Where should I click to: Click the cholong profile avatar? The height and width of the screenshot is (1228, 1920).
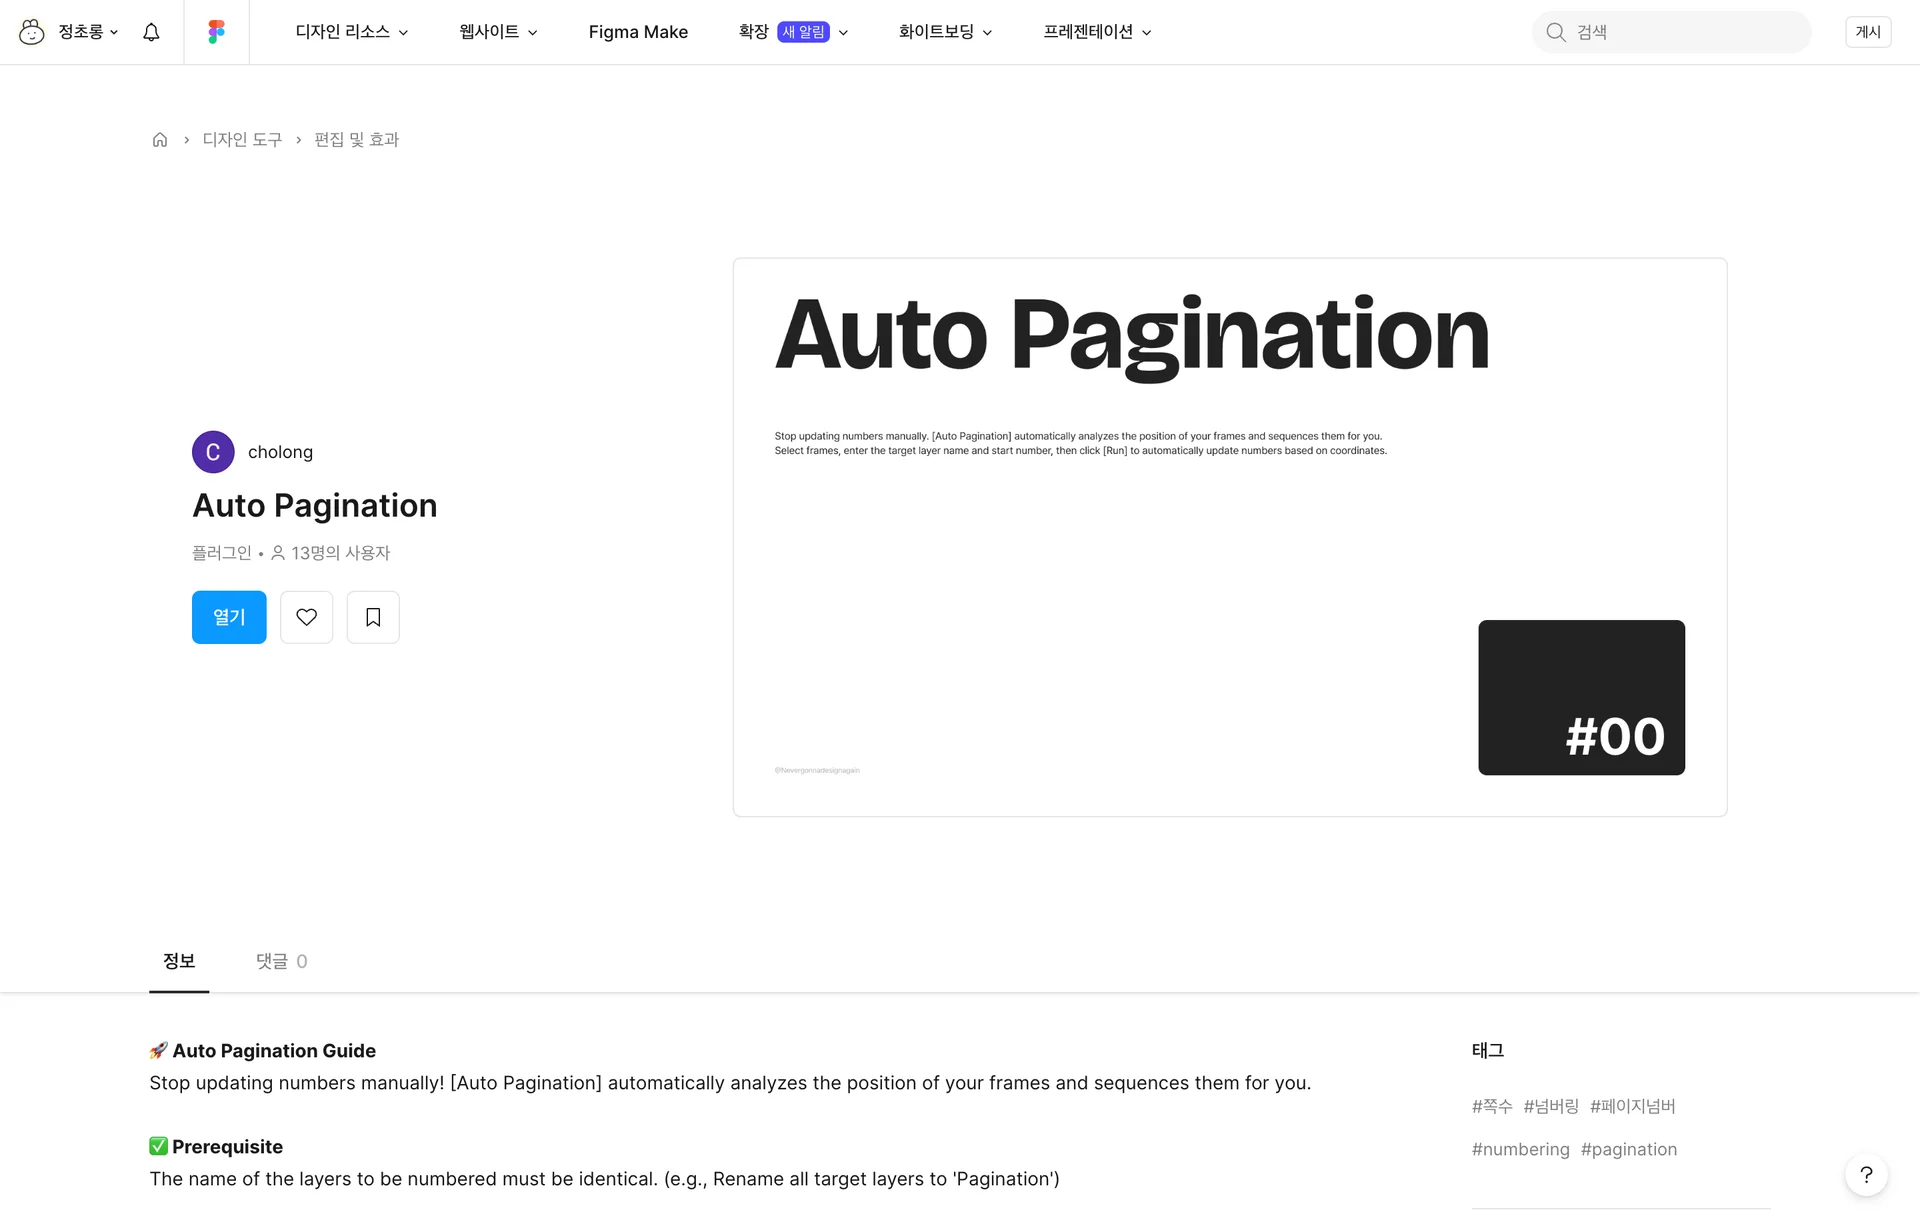(x=213, y=452)
